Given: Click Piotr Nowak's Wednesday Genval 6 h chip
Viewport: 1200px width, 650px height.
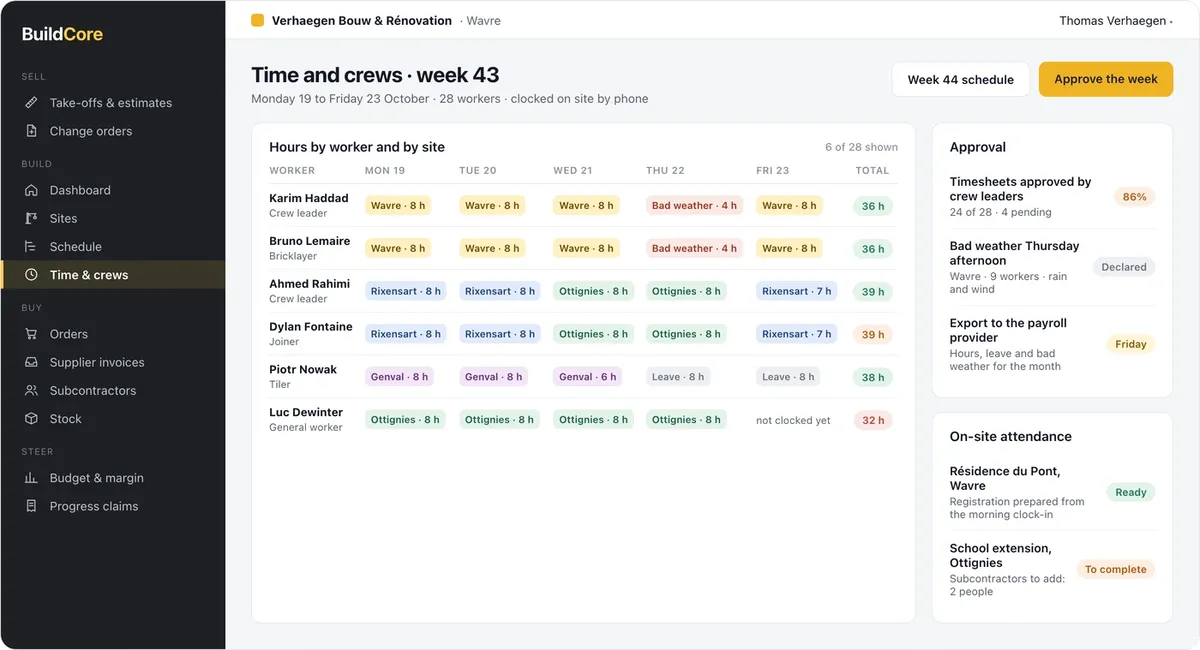Looking at the screenshot, I should tap(588, 377).
